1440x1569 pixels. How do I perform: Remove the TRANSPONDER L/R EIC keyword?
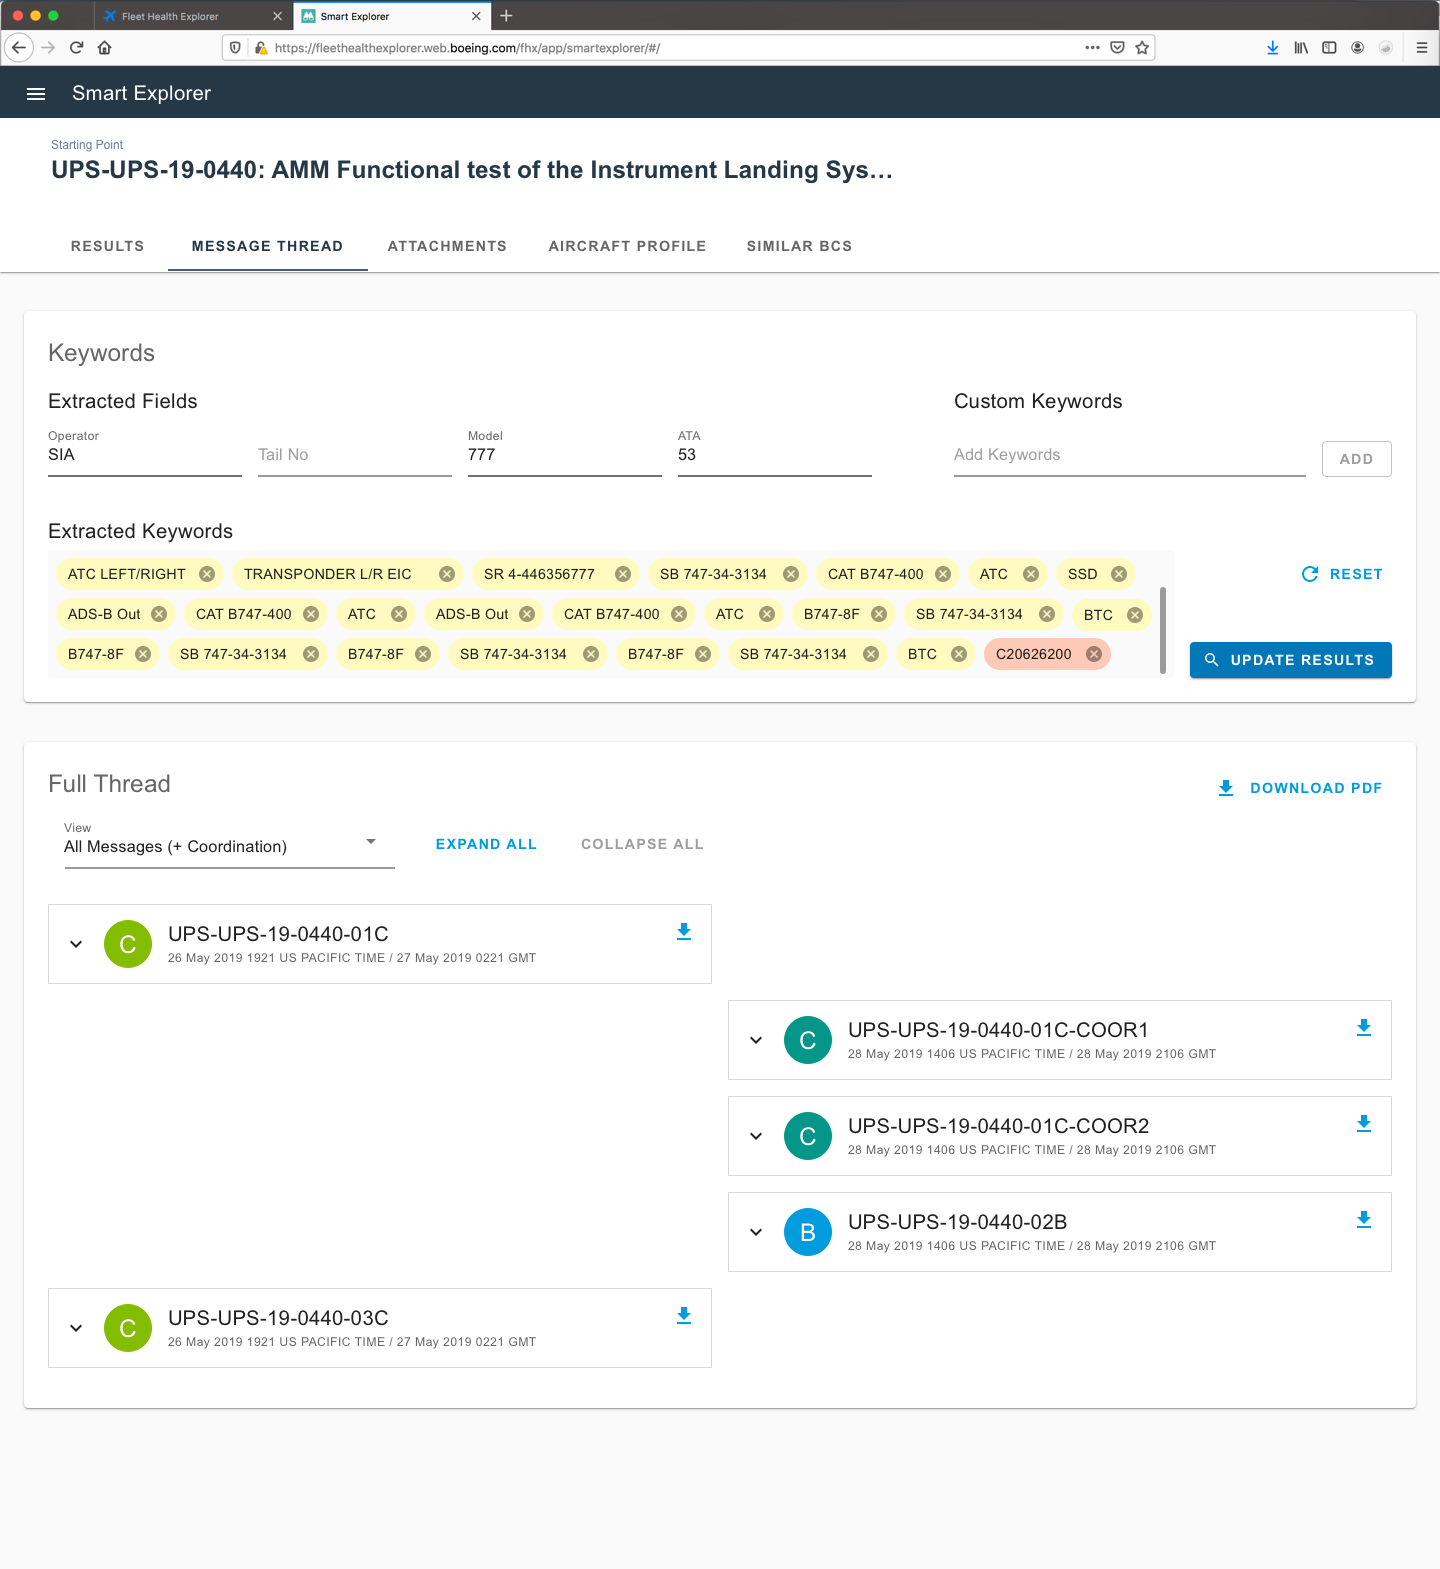click(447, 574)
